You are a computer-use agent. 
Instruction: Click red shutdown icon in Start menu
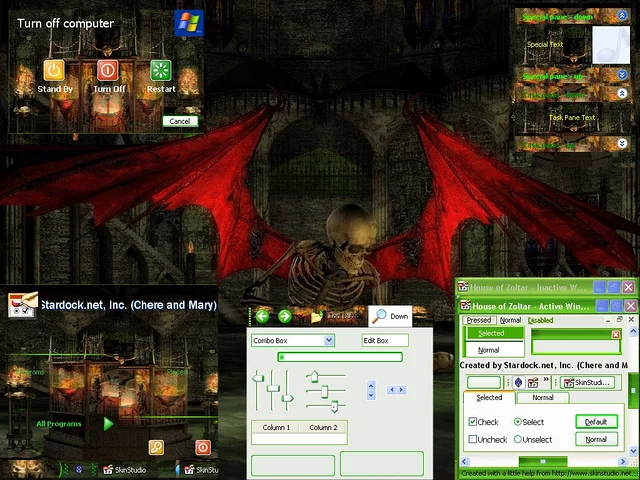point(202,447)
